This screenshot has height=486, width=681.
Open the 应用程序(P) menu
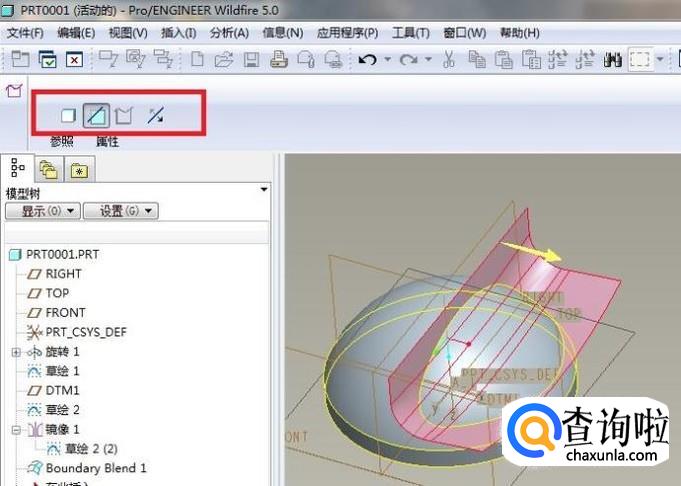[347, 33]
